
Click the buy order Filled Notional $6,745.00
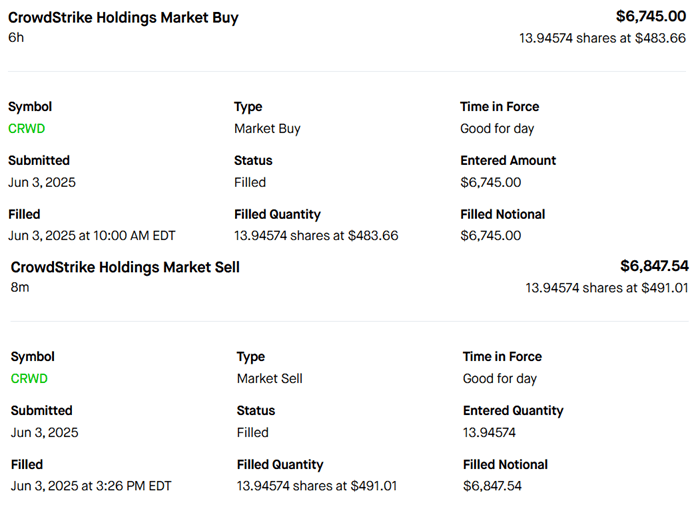click(490, 236)
